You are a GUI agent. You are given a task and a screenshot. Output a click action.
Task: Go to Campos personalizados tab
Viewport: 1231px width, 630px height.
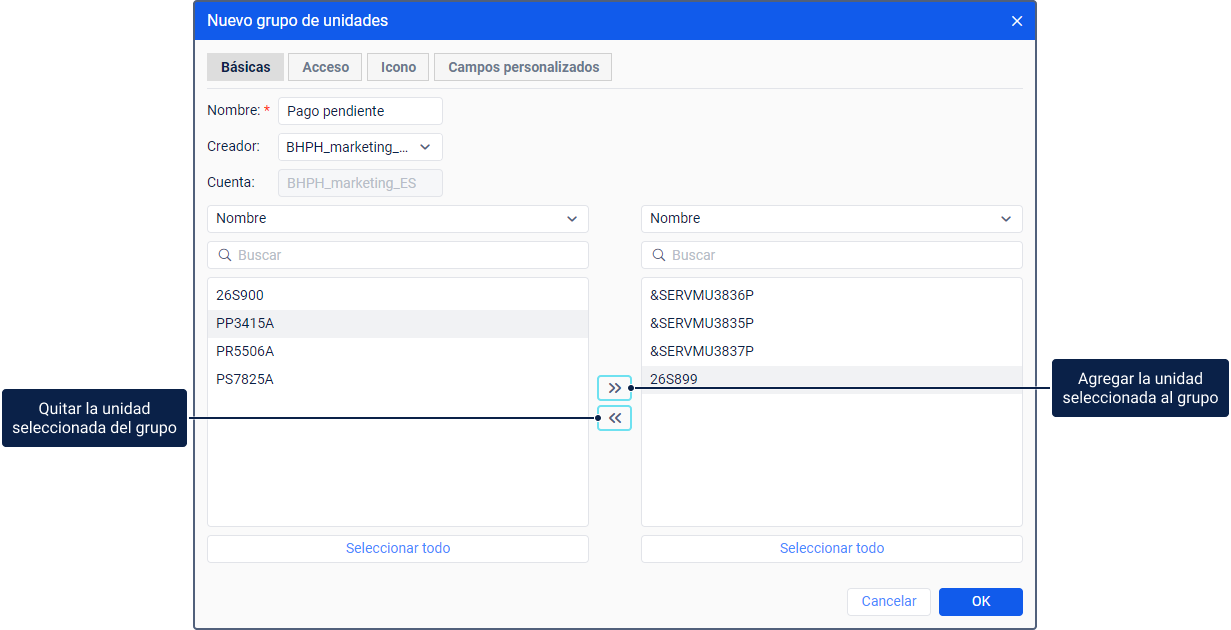(x=523, y=67)
